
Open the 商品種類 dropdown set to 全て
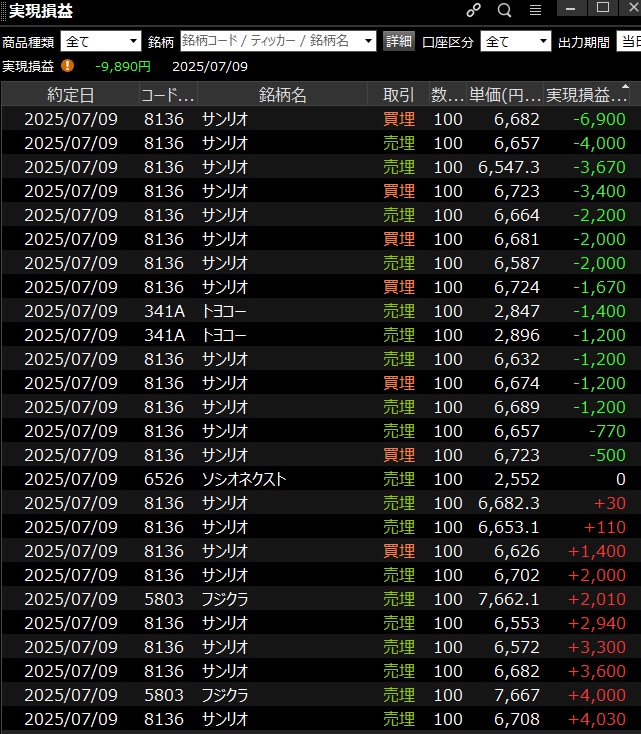[x=101, y=42]
